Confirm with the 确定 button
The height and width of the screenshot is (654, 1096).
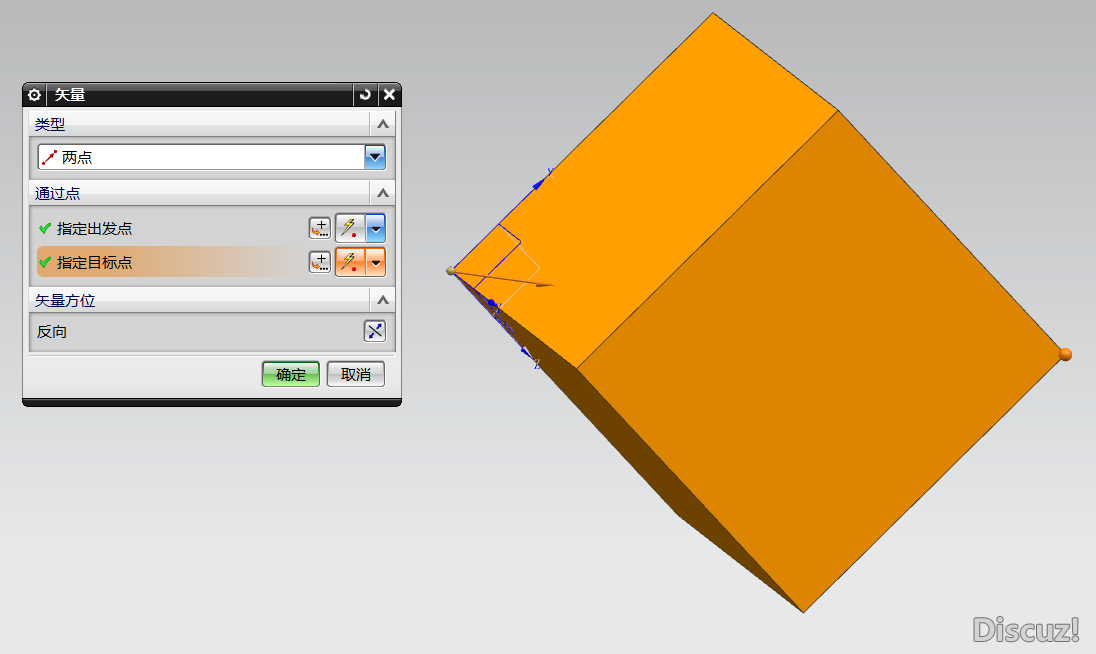pos(291,375)
